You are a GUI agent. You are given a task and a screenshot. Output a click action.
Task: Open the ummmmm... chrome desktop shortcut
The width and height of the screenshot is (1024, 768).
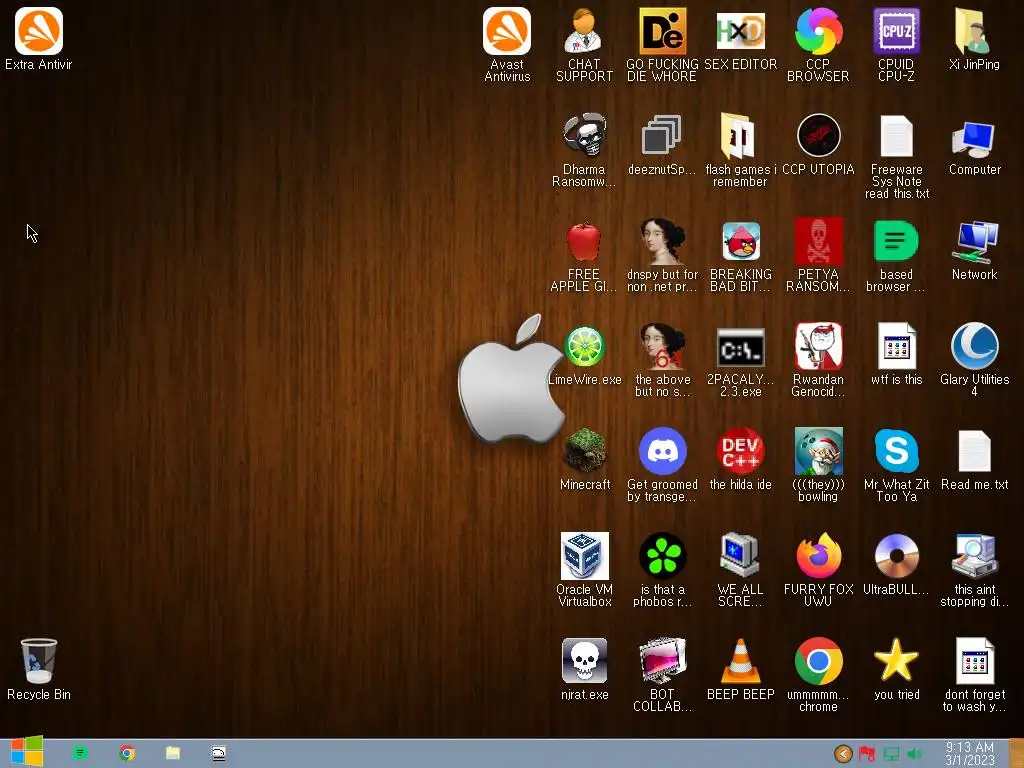(x=818, y=676)
